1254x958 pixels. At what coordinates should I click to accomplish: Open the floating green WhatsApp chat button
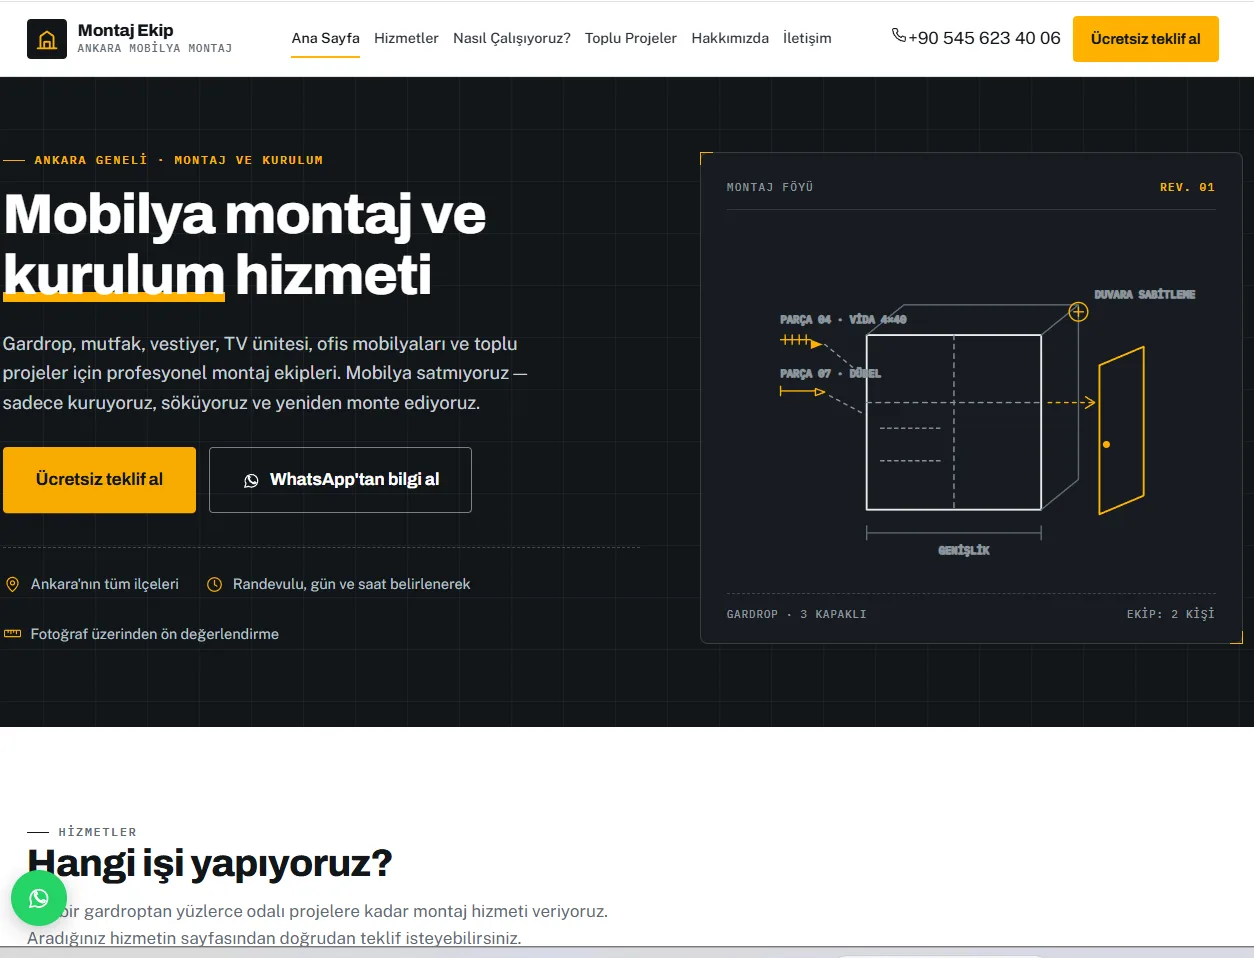39,898
